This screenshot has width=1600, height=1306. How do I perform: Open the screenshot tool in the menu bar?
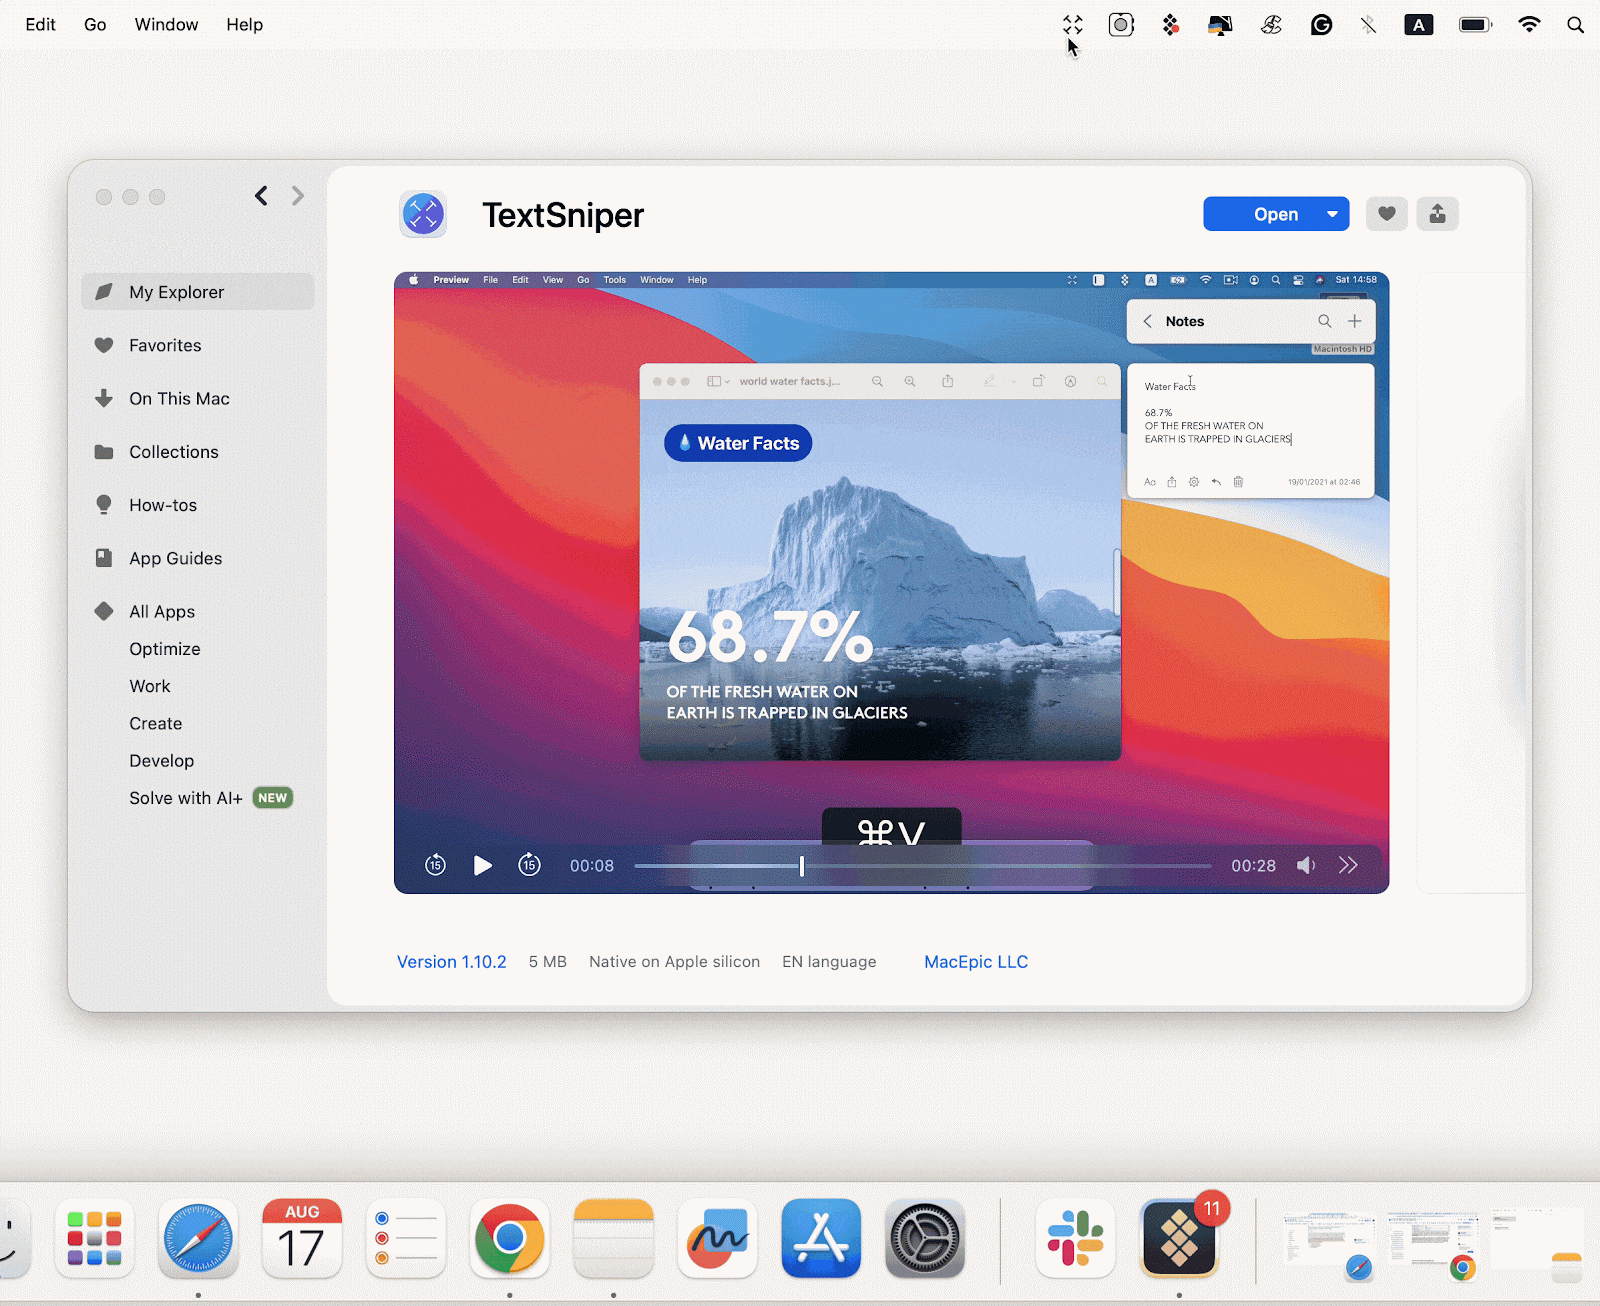(1121, 25)
